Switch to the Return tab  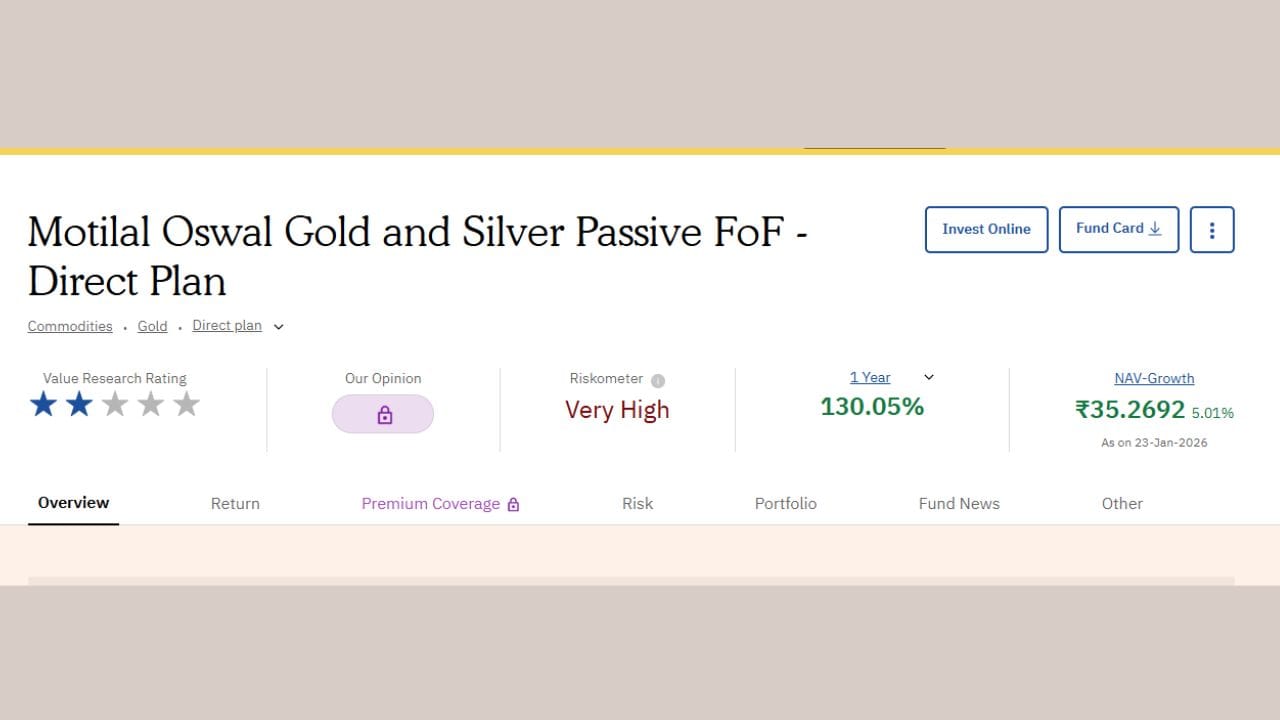coord(235,503)
